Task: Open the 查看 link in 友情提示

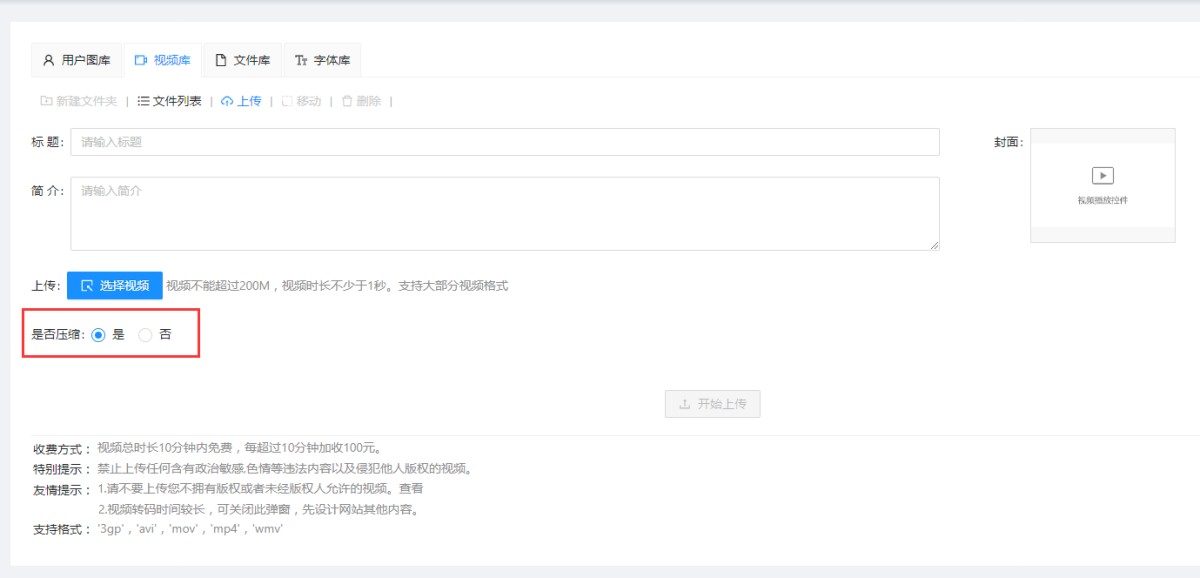Action: click(x=411, y=489)
